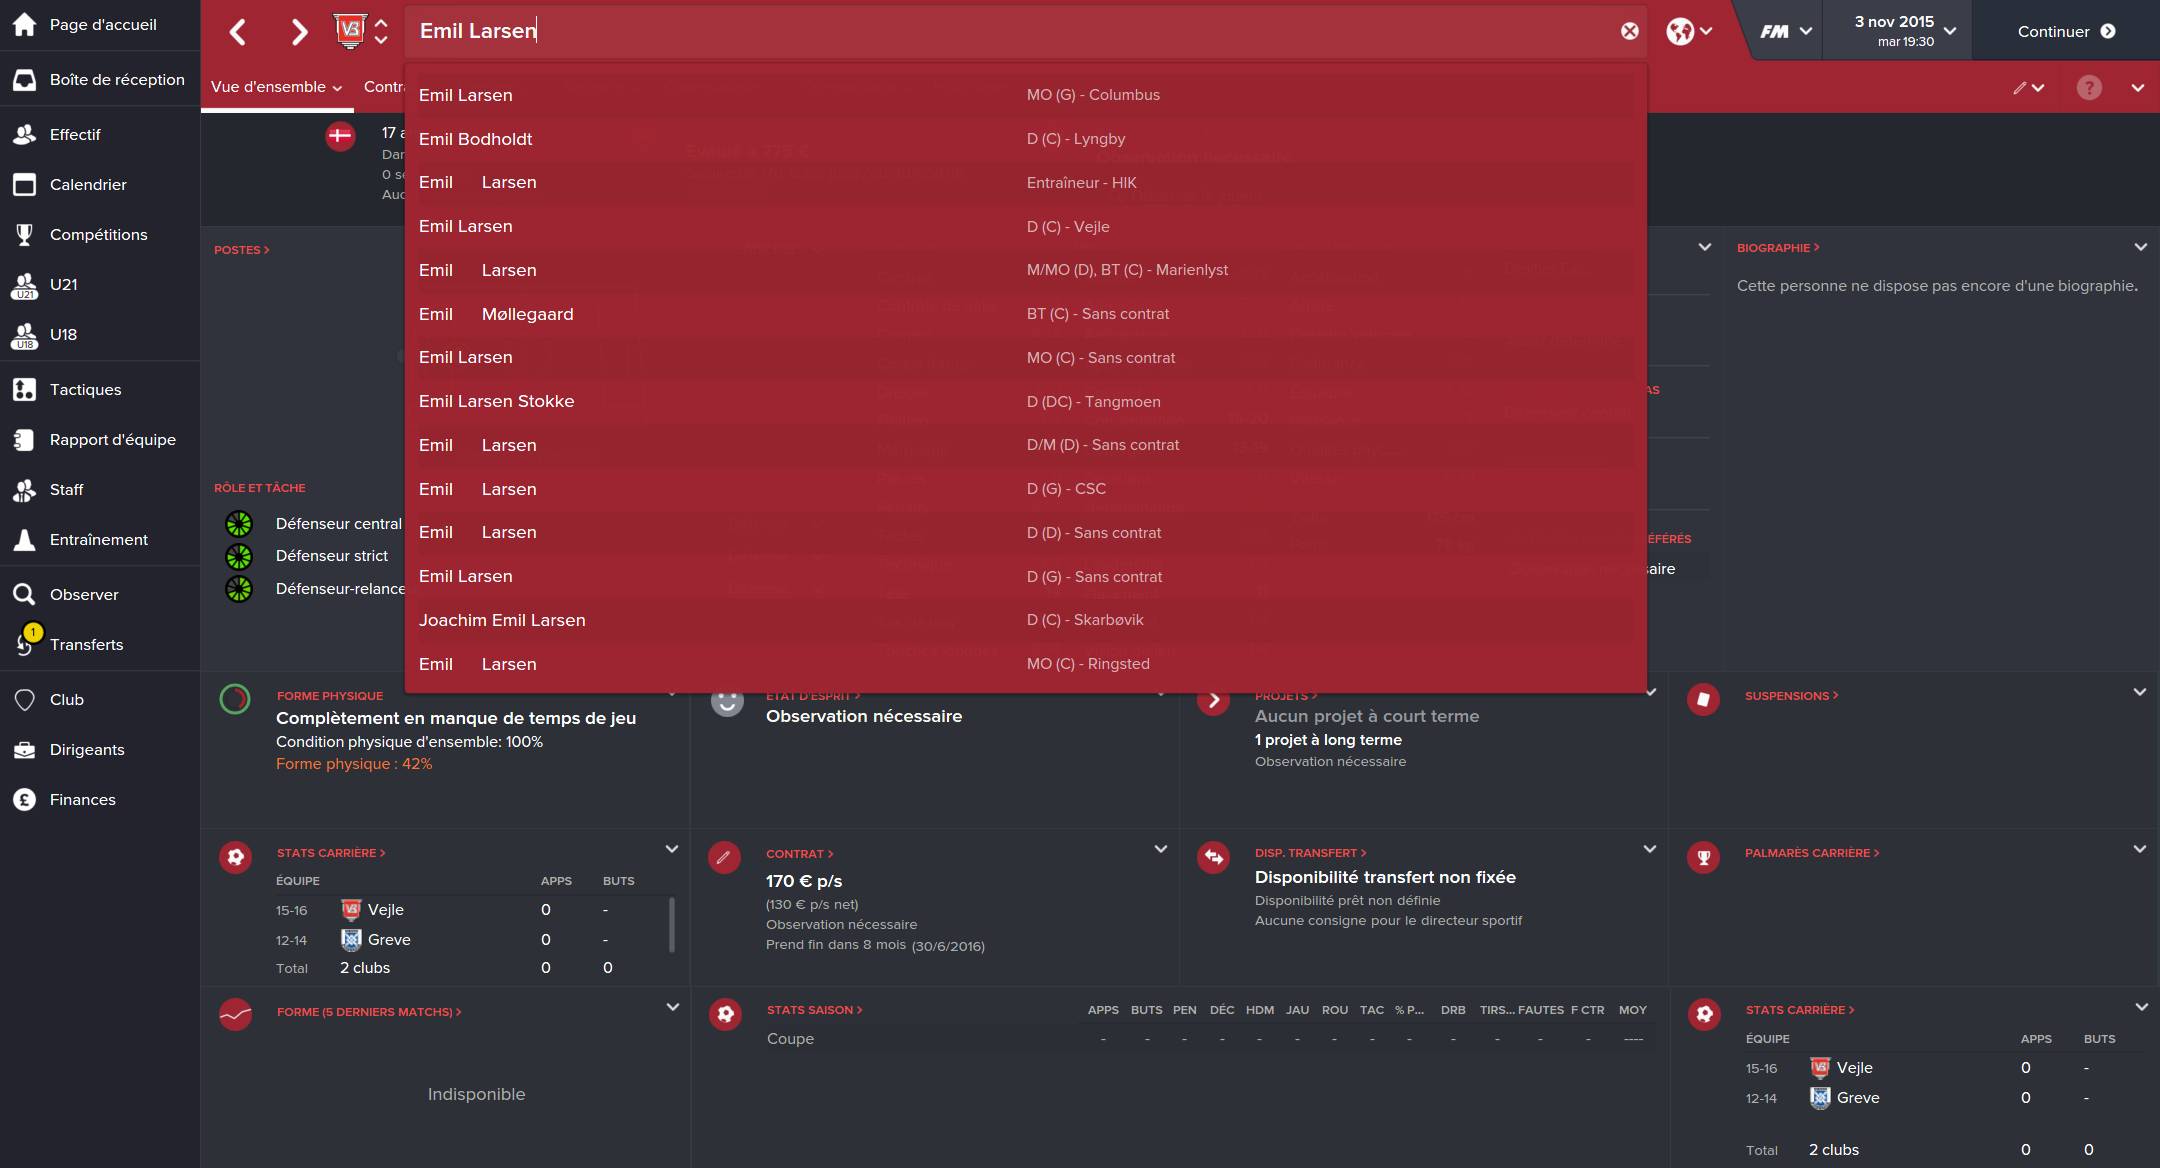Click inside the Emil Larsen search field
Image resolution: width=2160 pixels, height=1168 pixels.
coord(1000,31)
